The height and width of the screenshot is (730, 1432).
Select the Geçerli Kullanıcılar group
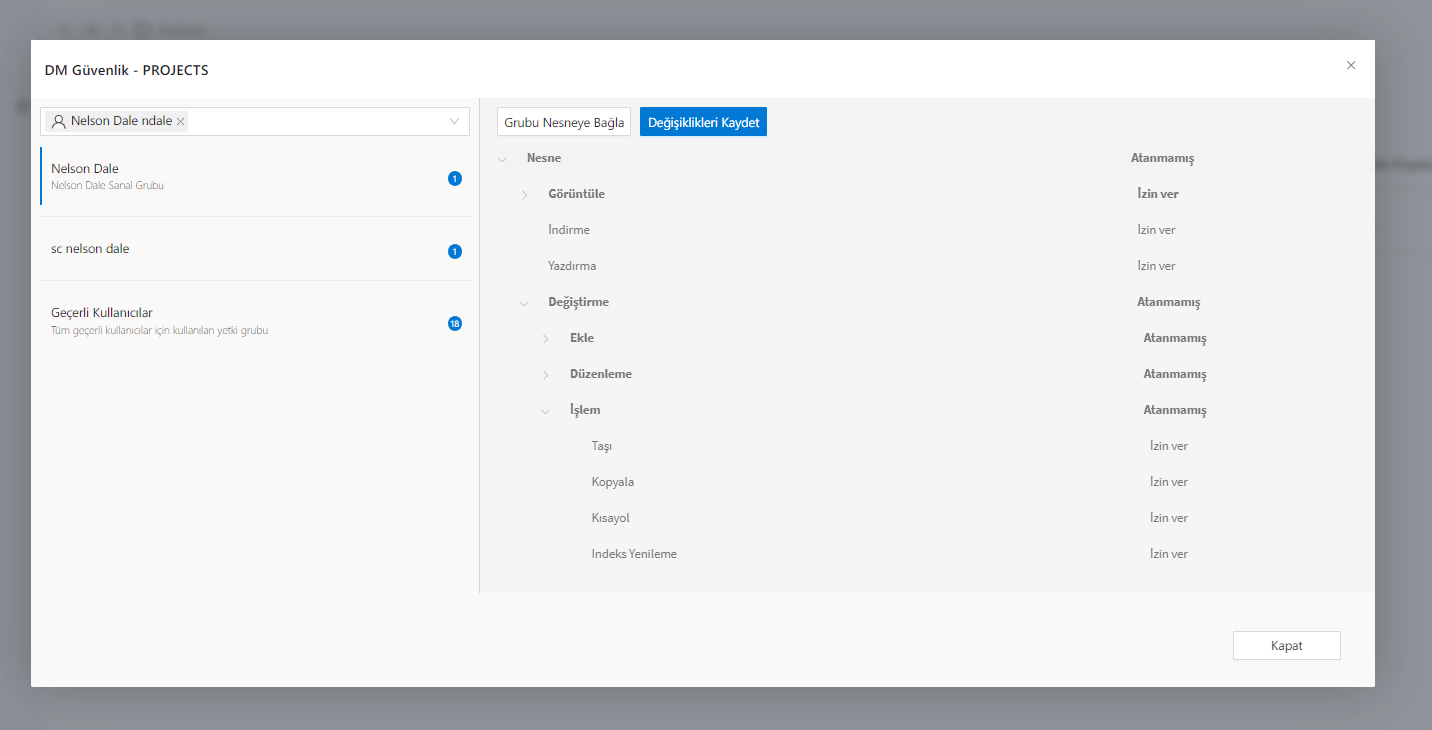pos(255,320)
